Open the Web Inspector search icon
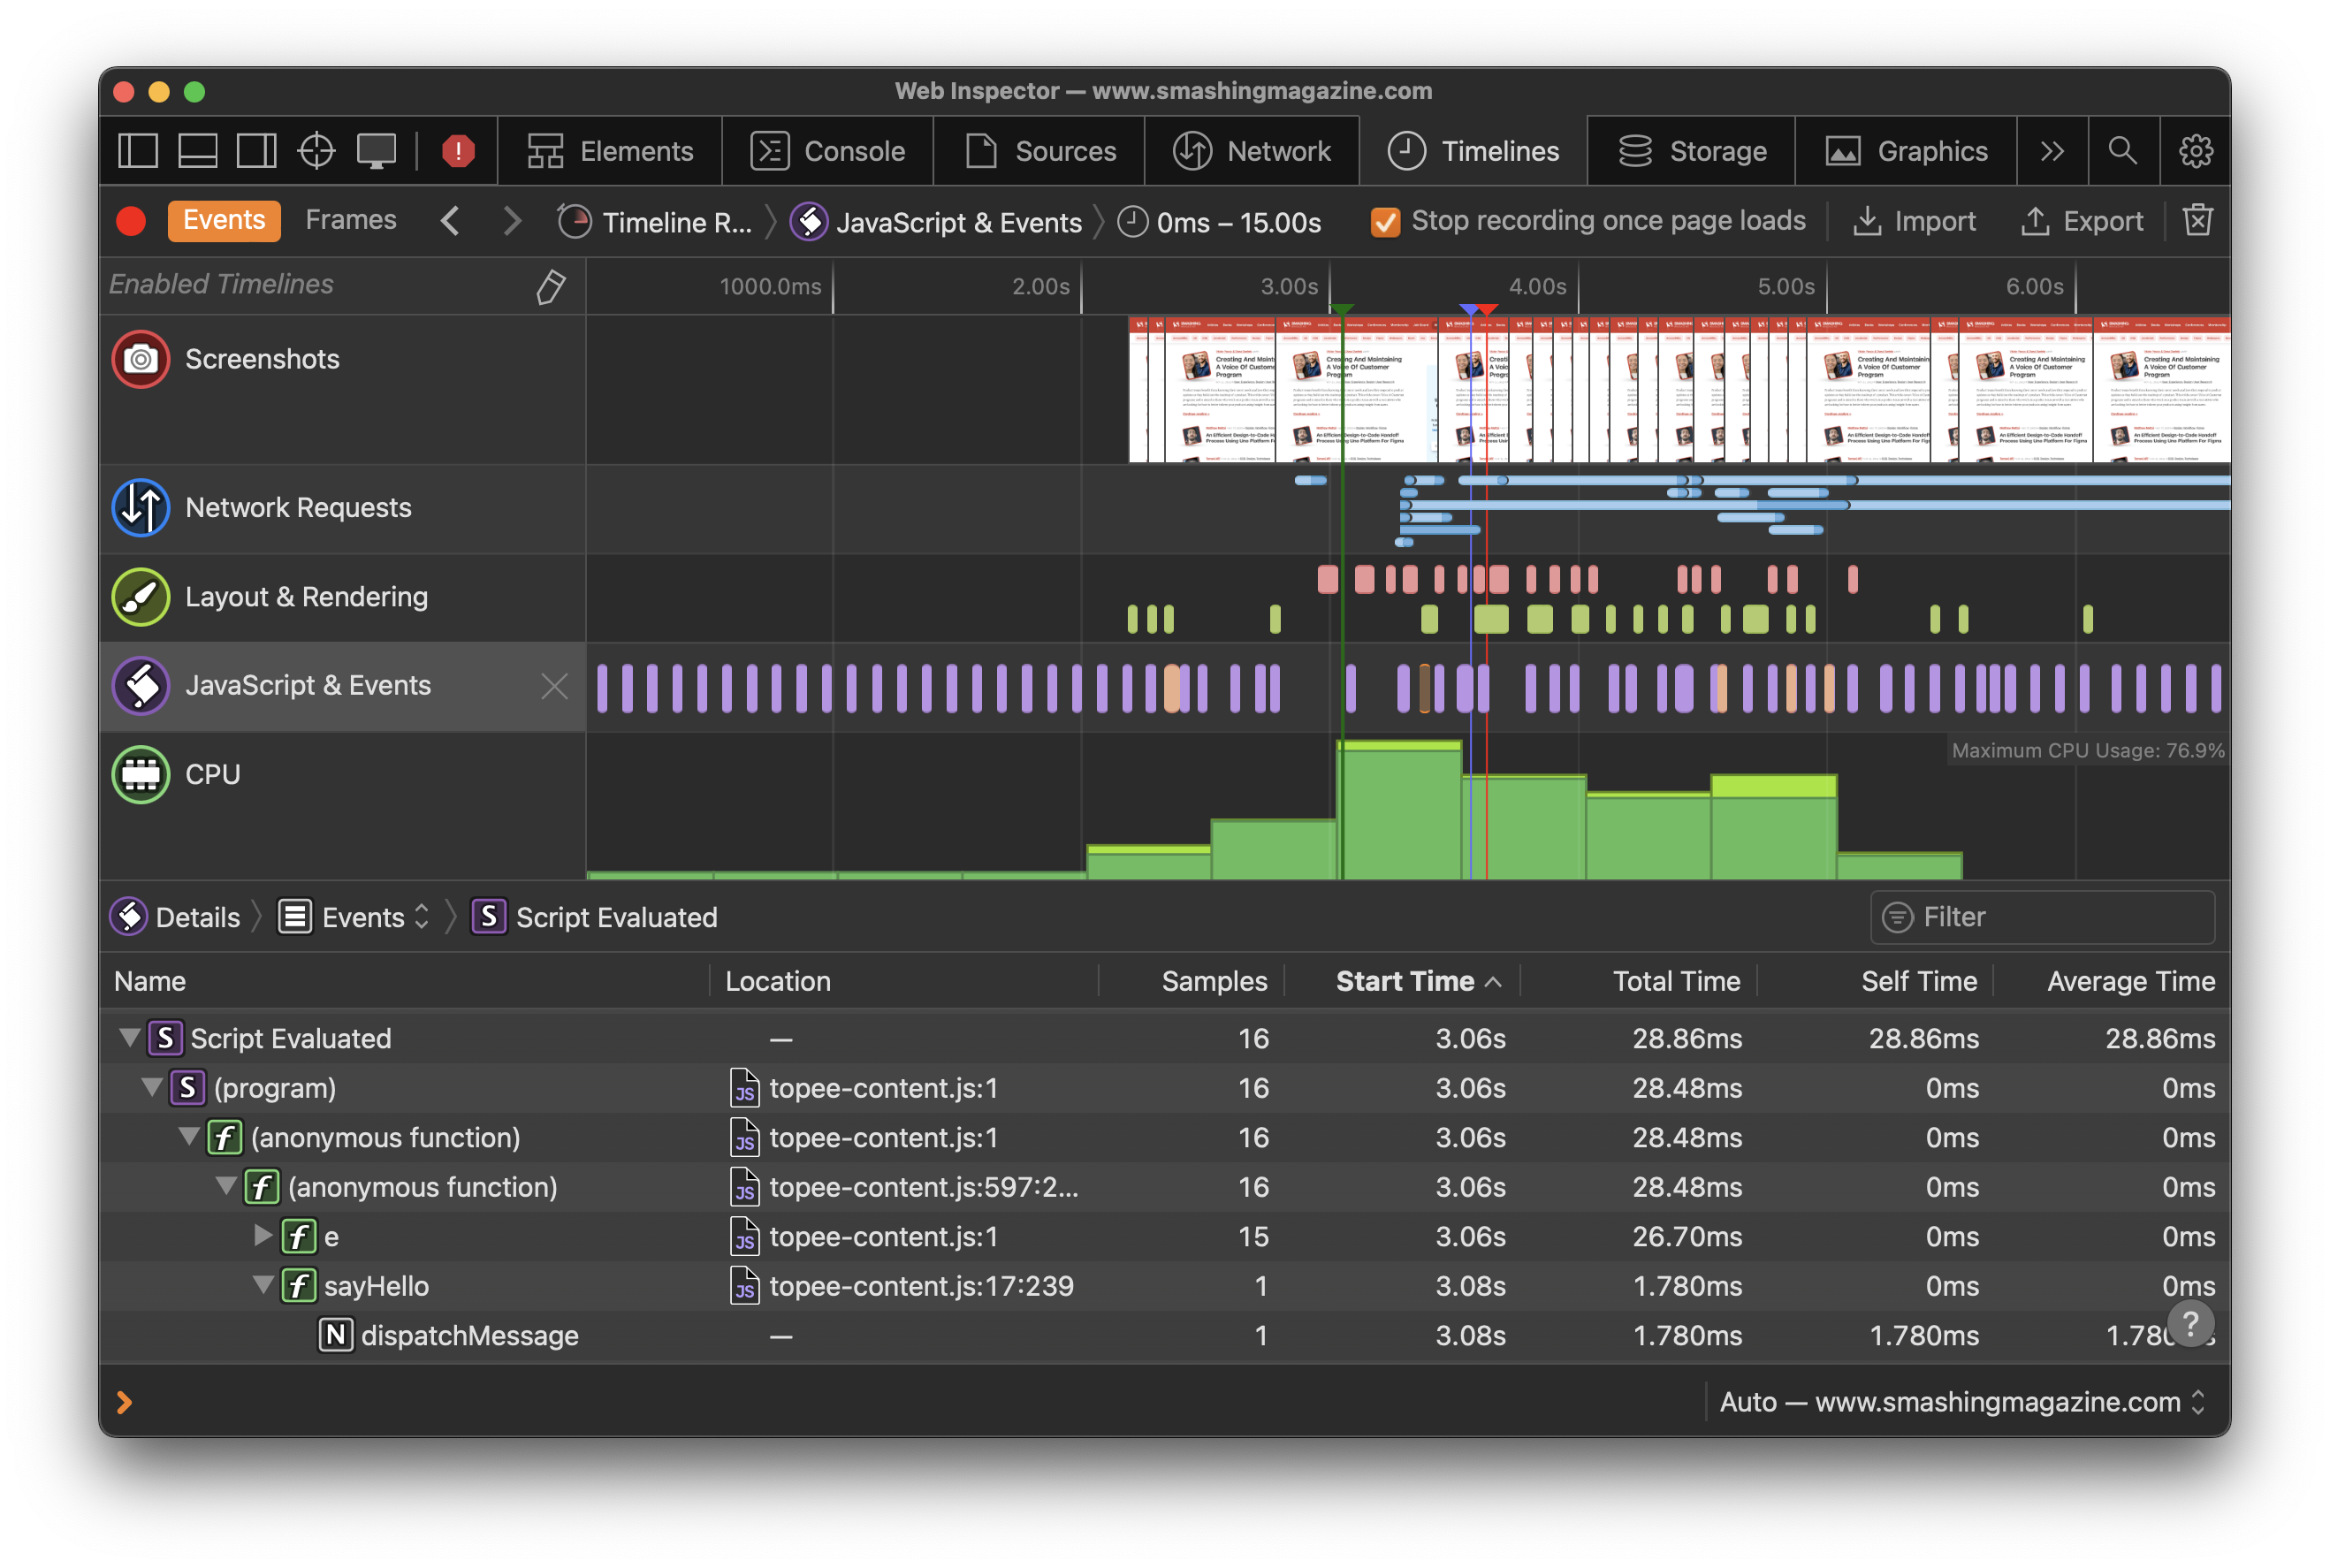The image size is (2330, 1568). click(2124, 151)
